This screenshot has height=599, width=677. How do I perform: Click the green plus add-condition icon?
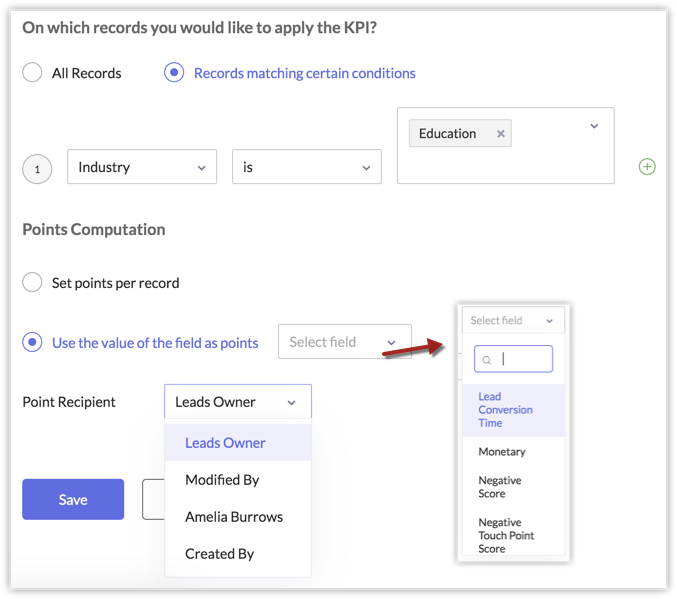coord(647,167)
